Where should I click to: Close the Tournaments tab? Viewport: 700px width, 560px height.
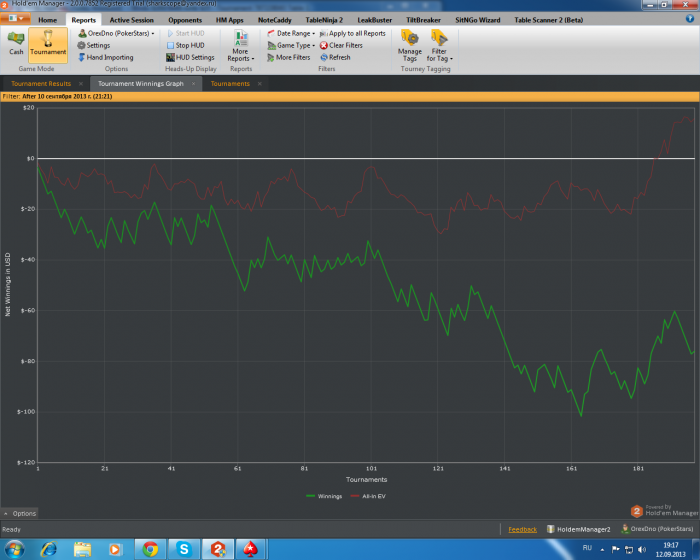[259, 84]
